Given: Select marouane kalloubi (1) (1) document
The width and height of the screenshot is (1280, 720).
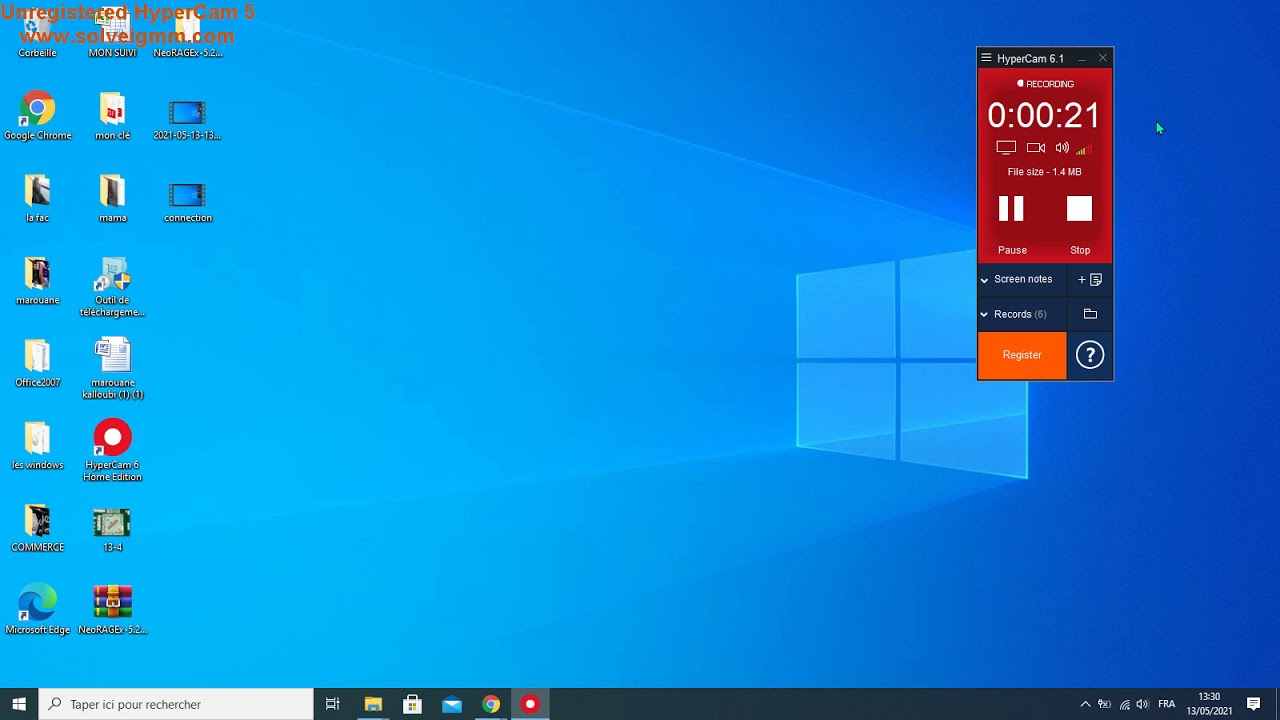Looking at the screenshot, I should click(112, 368).
